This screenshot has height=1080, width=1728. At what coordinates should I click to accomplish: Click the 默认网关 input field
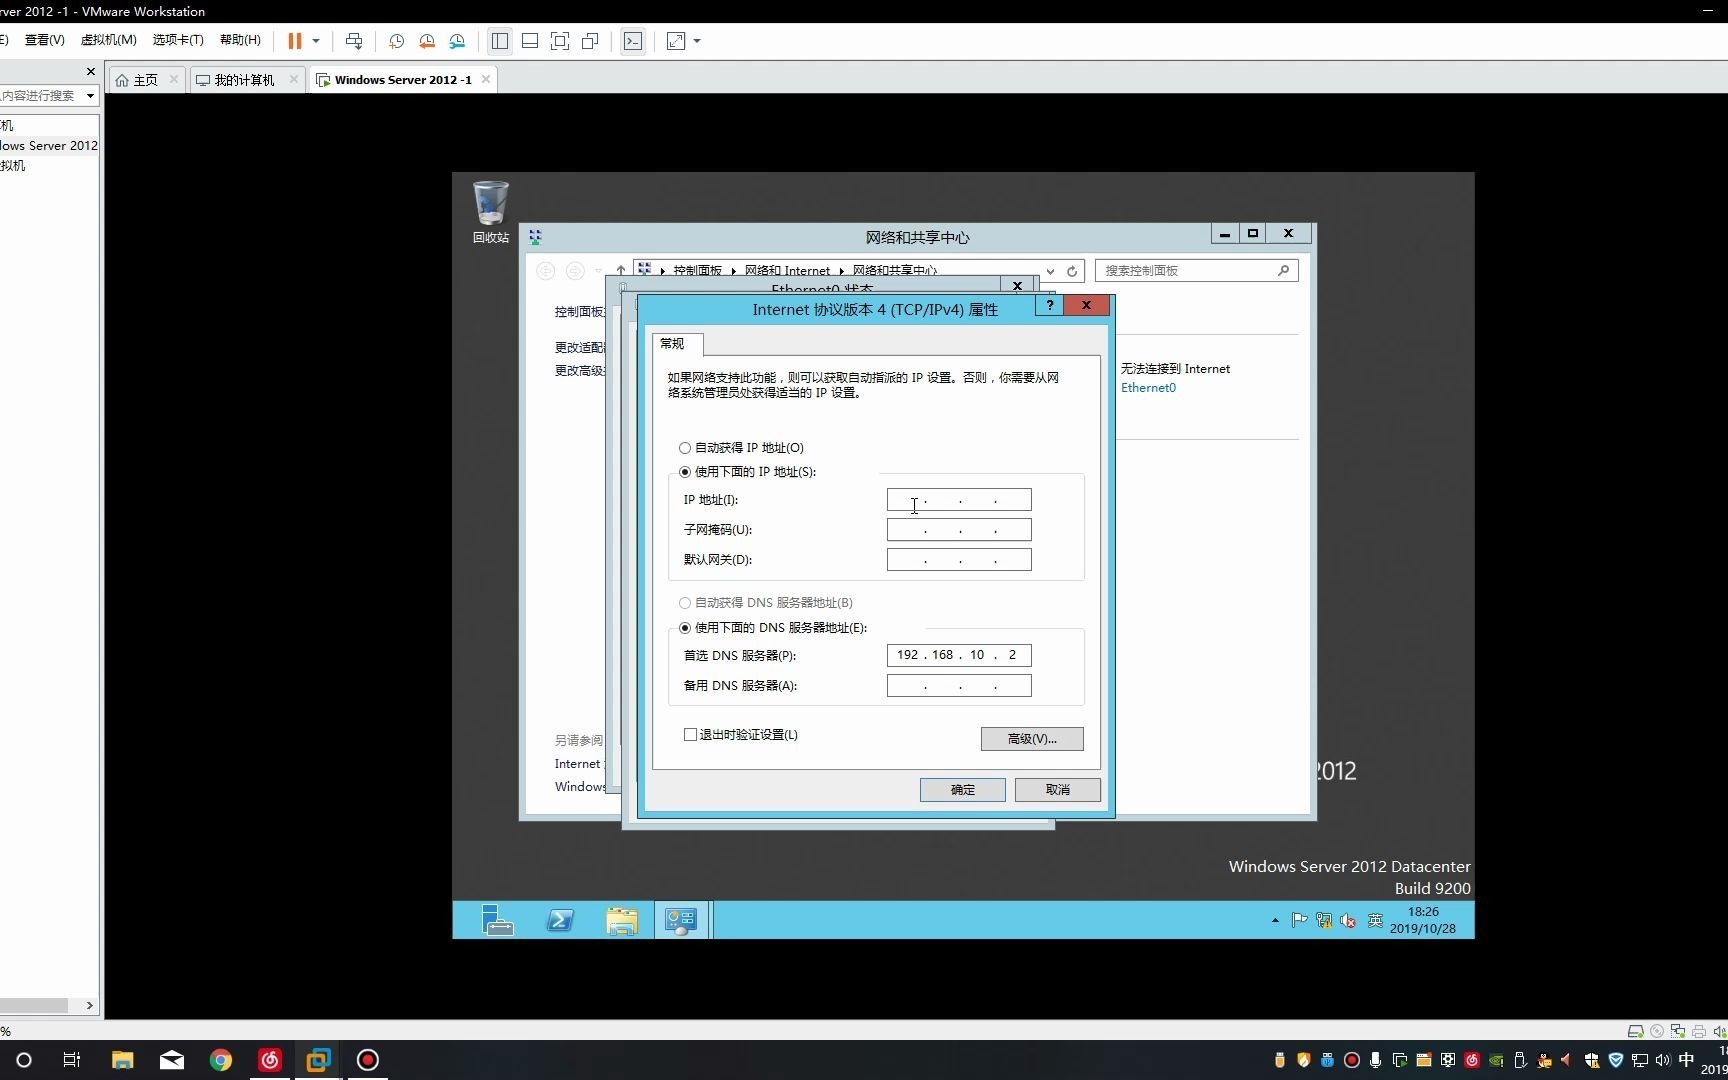tap(959, 560)
